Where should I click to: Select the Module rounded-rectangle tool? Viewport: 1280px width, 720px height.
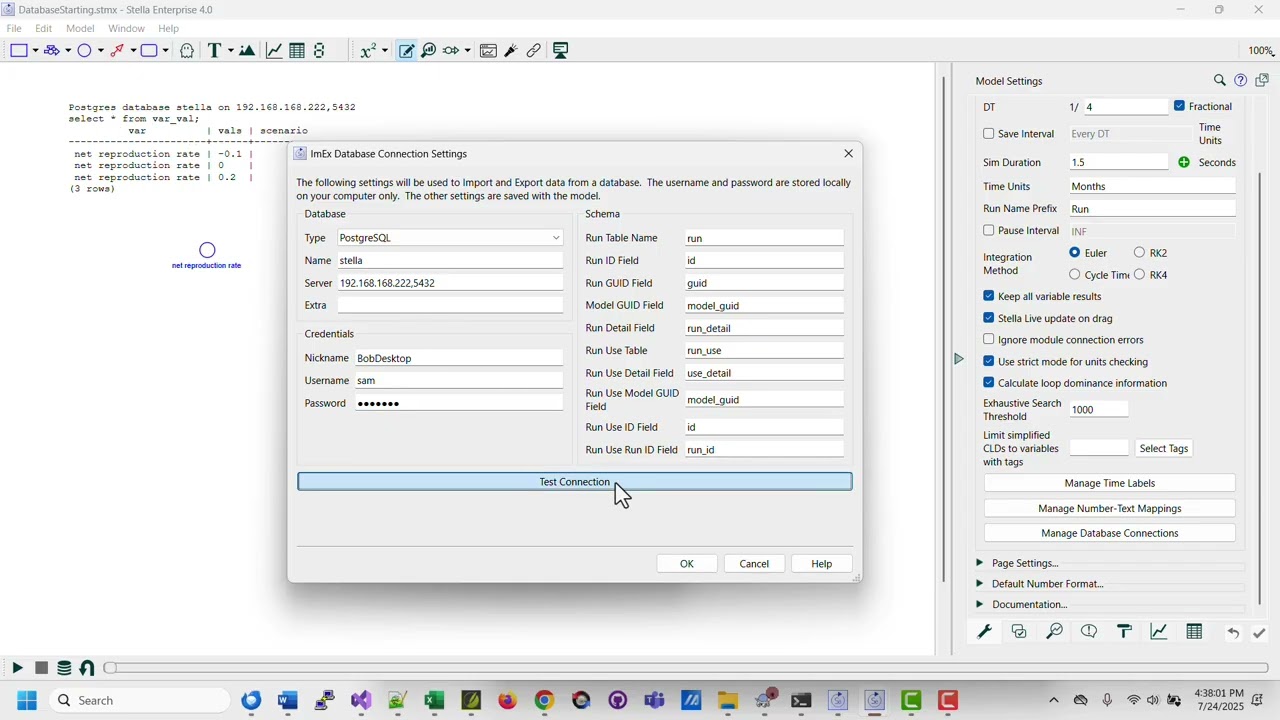(149, 50)
